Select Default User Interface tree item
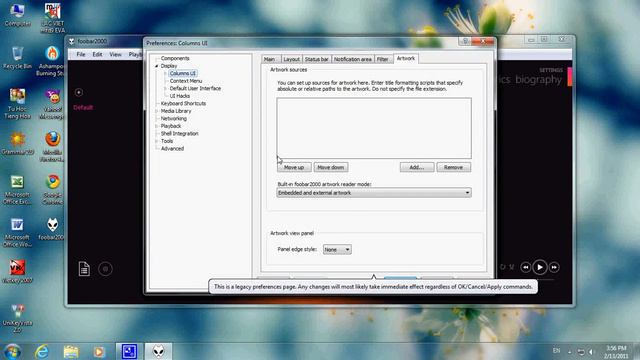The height and width of the screenshot is (360, 640). point(195,88)
